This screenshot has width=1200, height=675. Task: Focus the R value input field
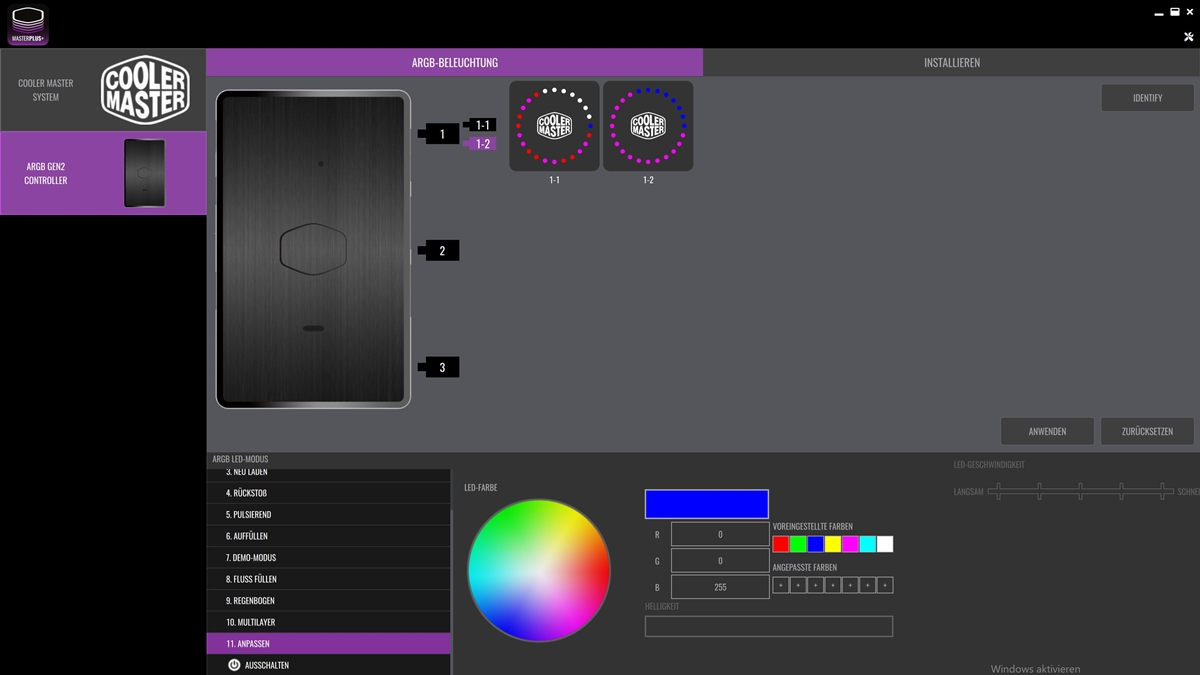[720, 534]
